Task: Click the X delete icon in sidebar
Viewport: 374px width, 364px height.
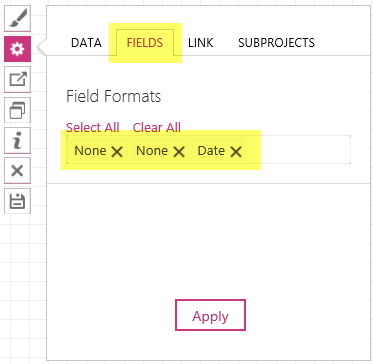Action: pos(17,171)
